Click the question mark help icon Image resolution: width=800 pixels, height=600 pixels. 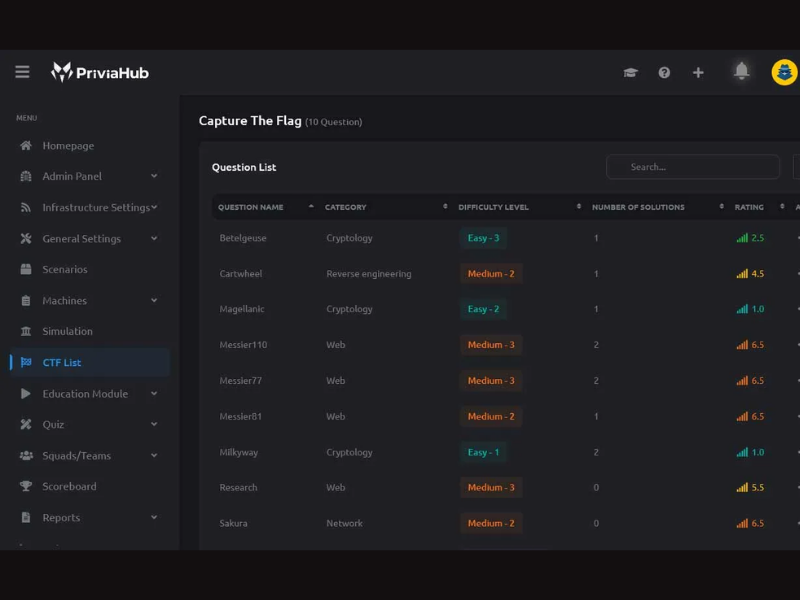pyautogui.click(x=664, y=72)
